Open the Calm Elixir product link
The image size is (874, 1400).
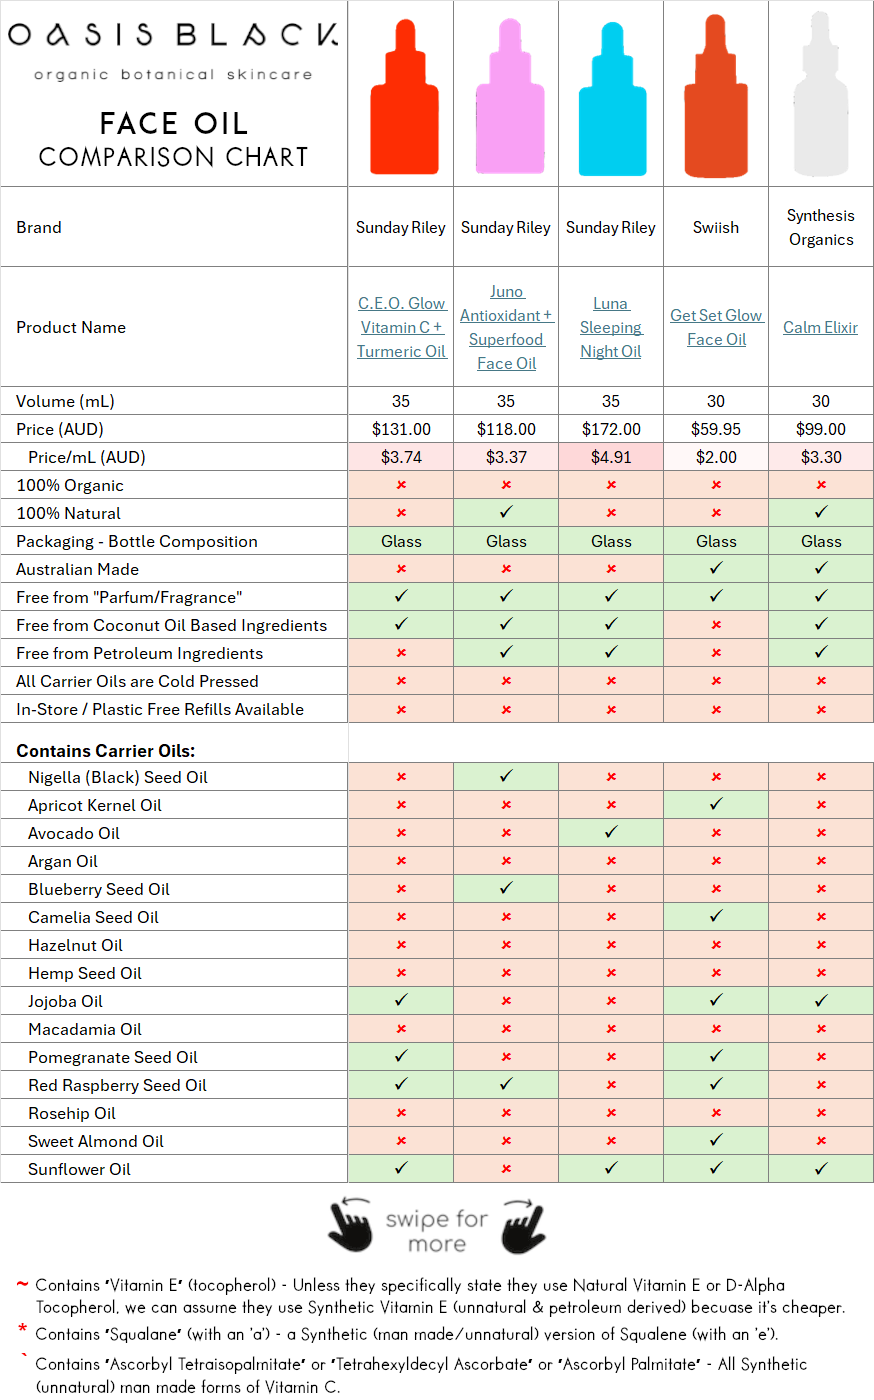pyautogui.click(x=821, y=327)
